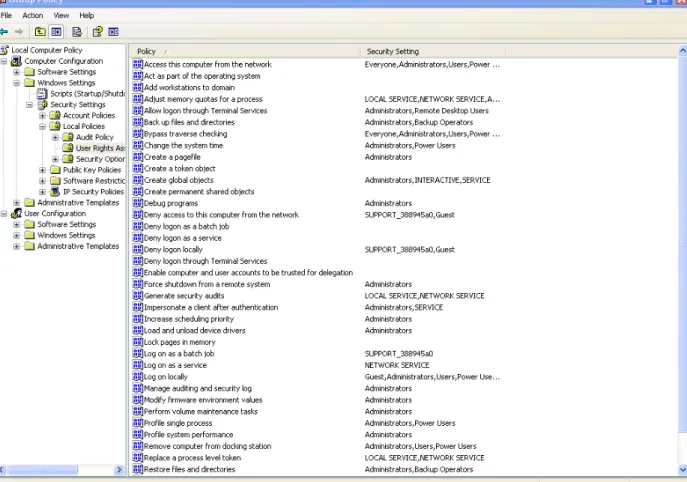Click the Computer Configuration icon

click(17, 61)
